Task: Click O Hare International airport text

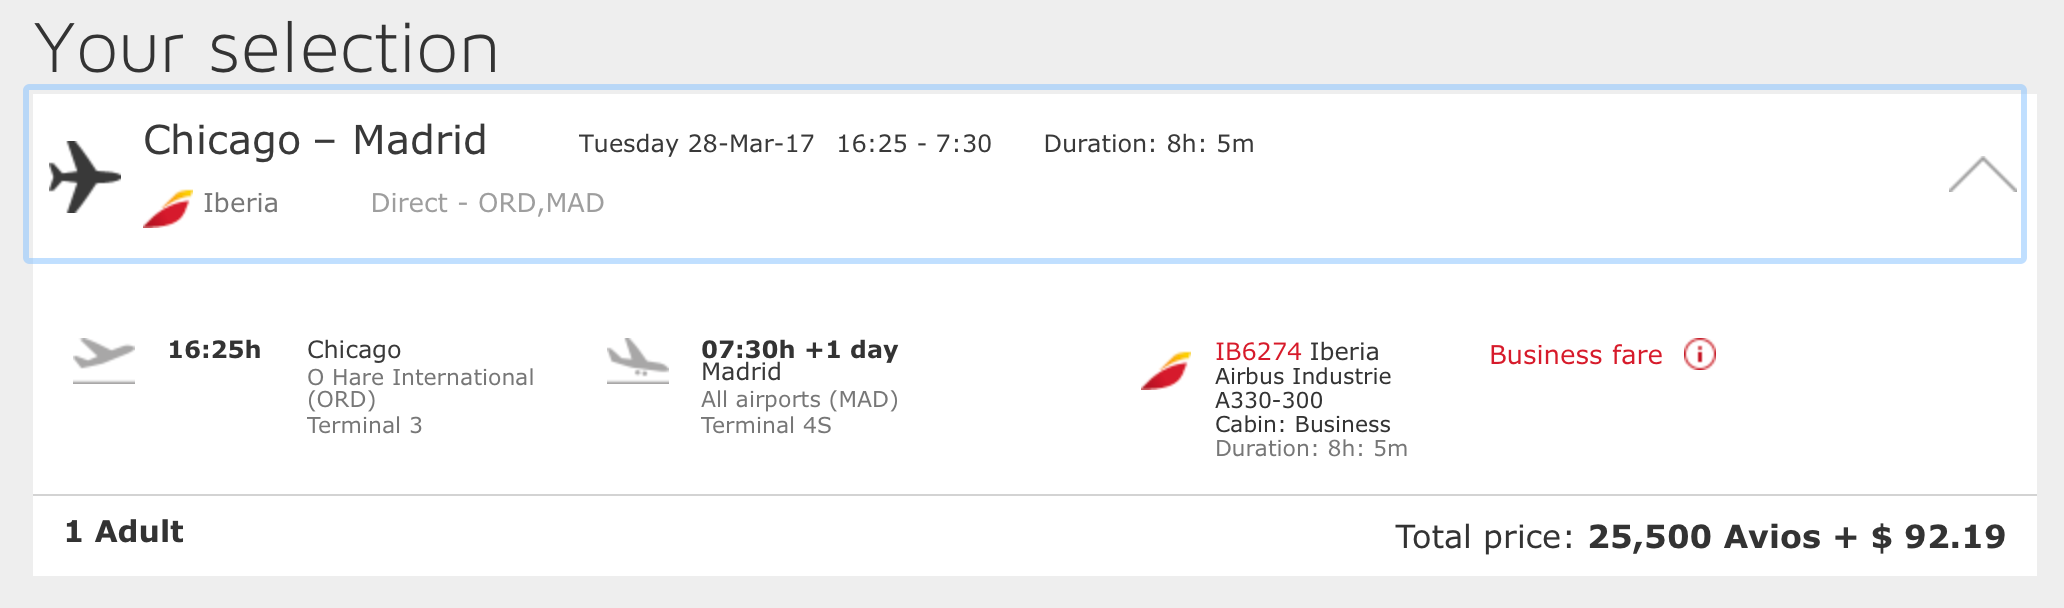Action: click(x=420, y=377)
